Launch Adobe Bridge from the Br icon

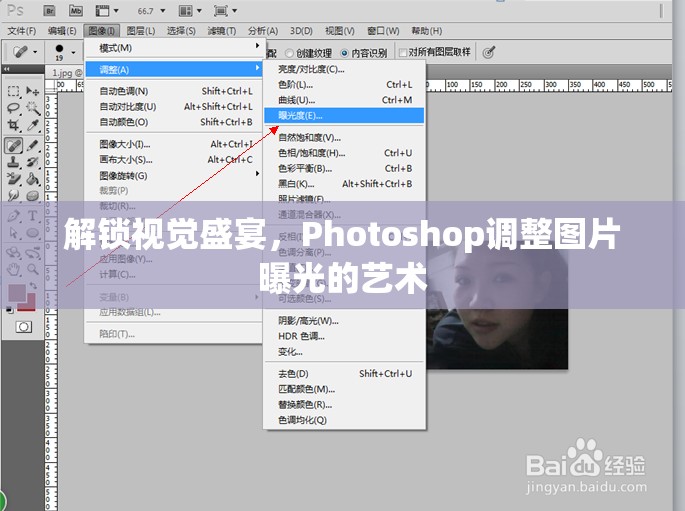[50, 11]
